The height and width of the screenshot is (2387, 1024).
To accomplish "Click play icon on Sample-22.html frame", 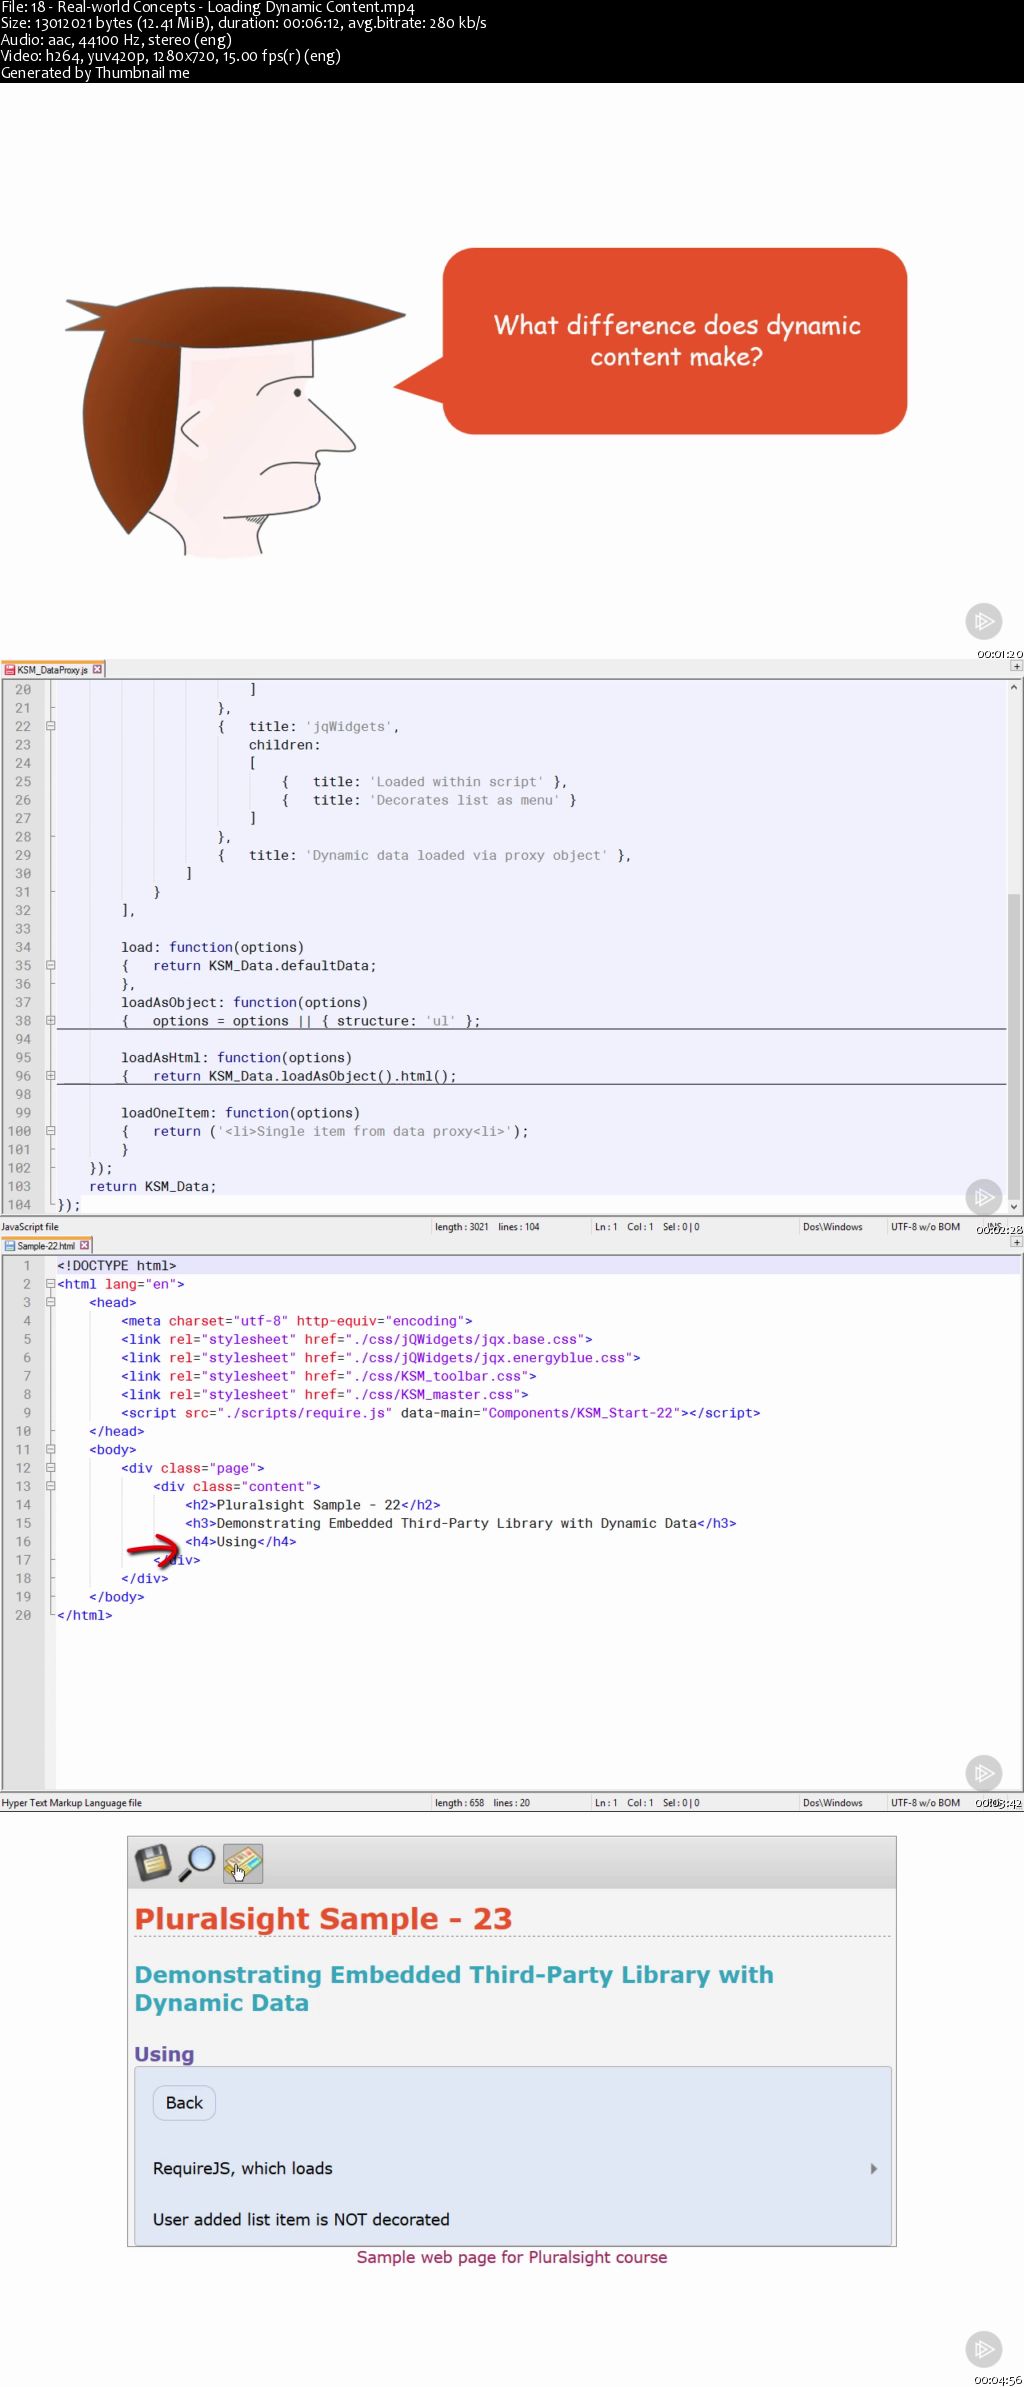I will (x=983, y=1772).
